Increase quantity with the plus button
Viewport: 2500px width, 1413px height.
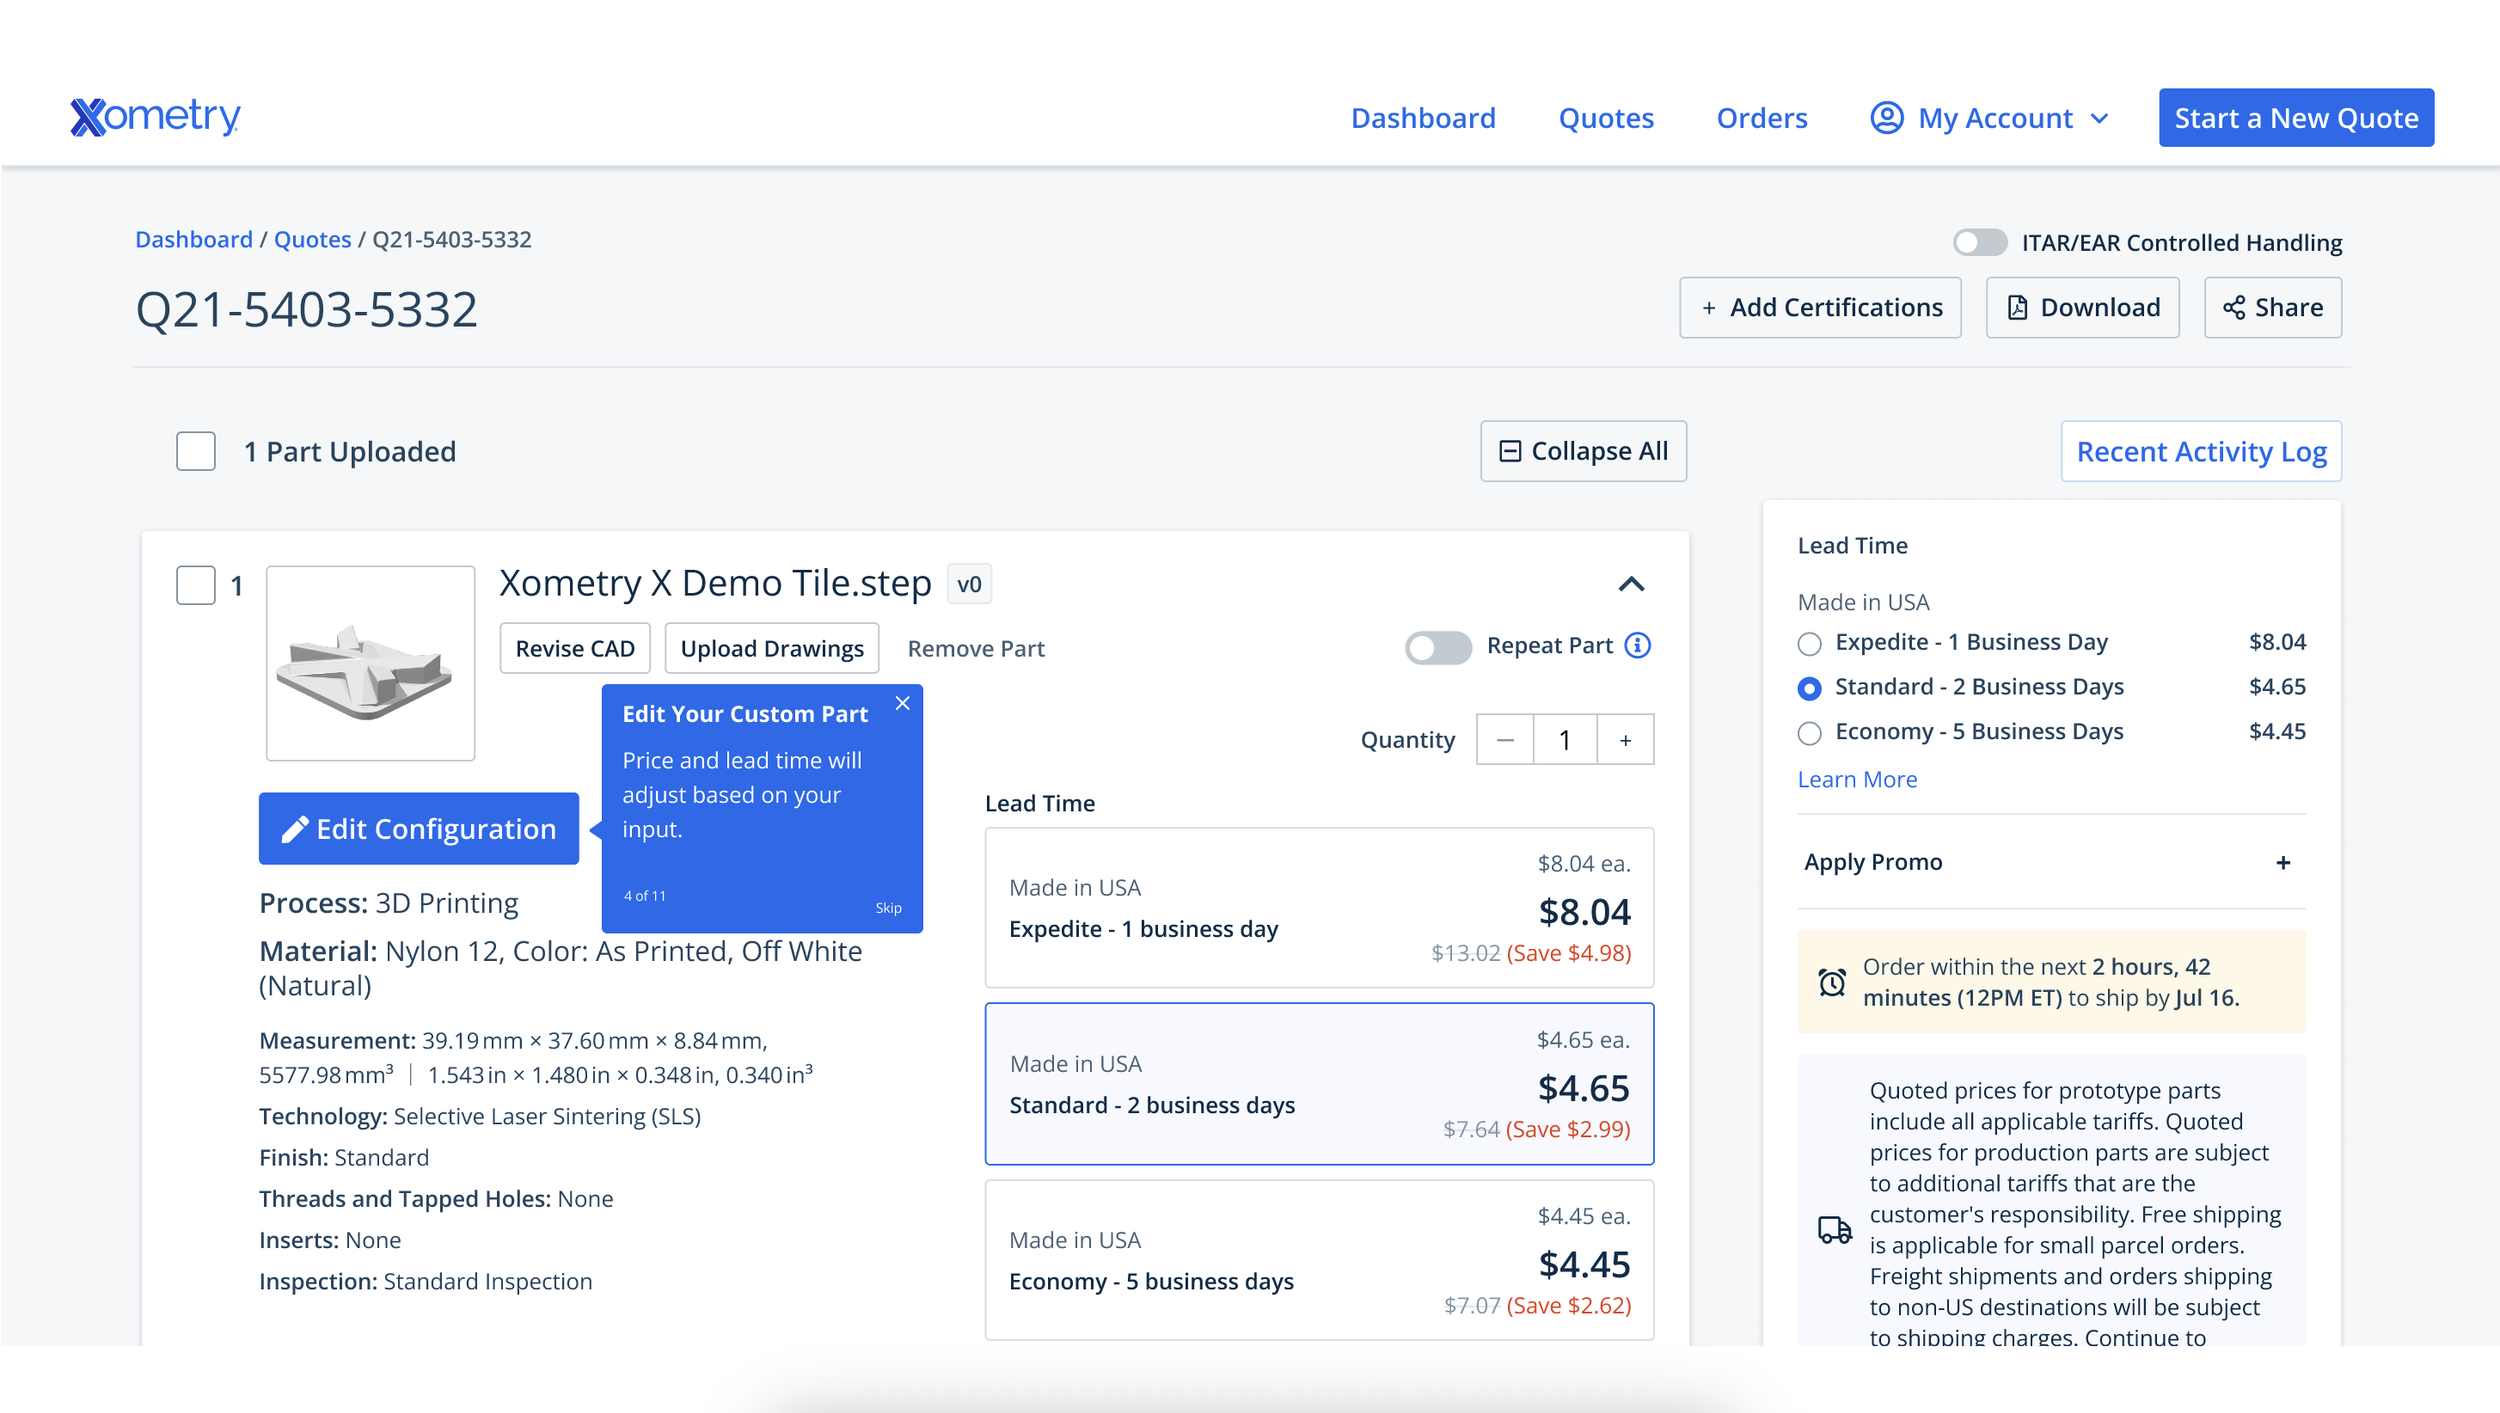[1625, 740]
